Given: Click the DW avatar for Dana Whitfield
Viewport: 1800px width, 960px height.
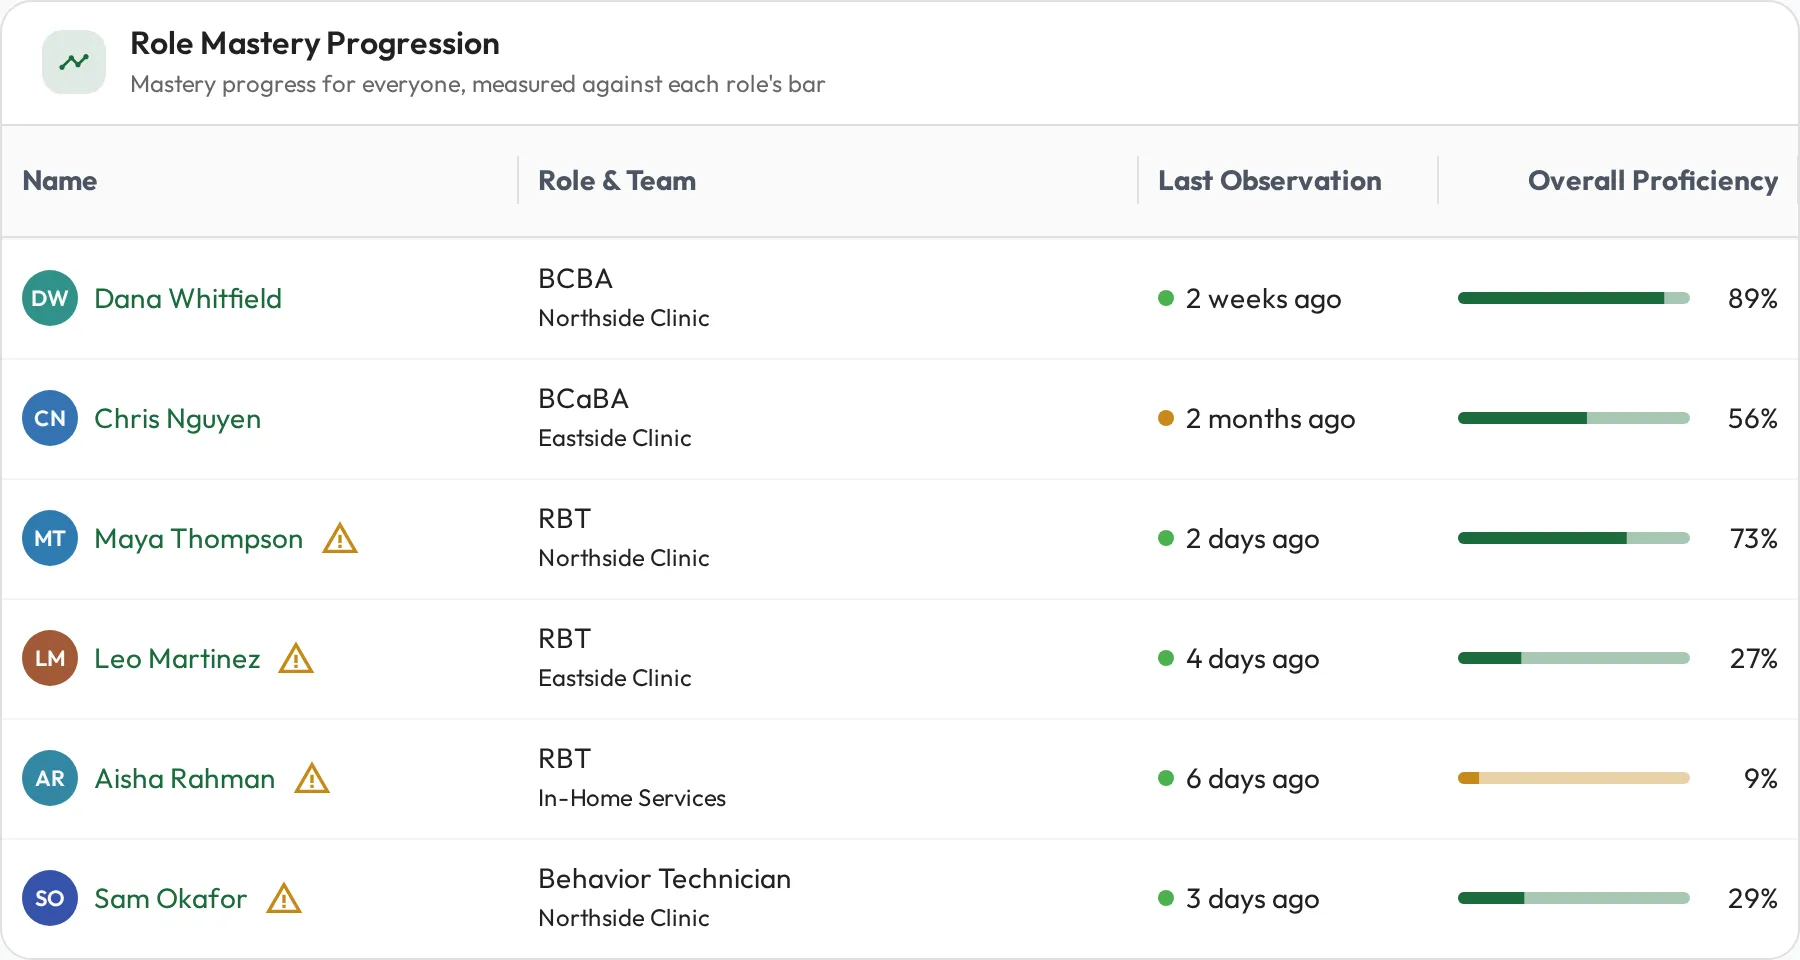Looking at the screenshot, I should (x=50, y=298).
